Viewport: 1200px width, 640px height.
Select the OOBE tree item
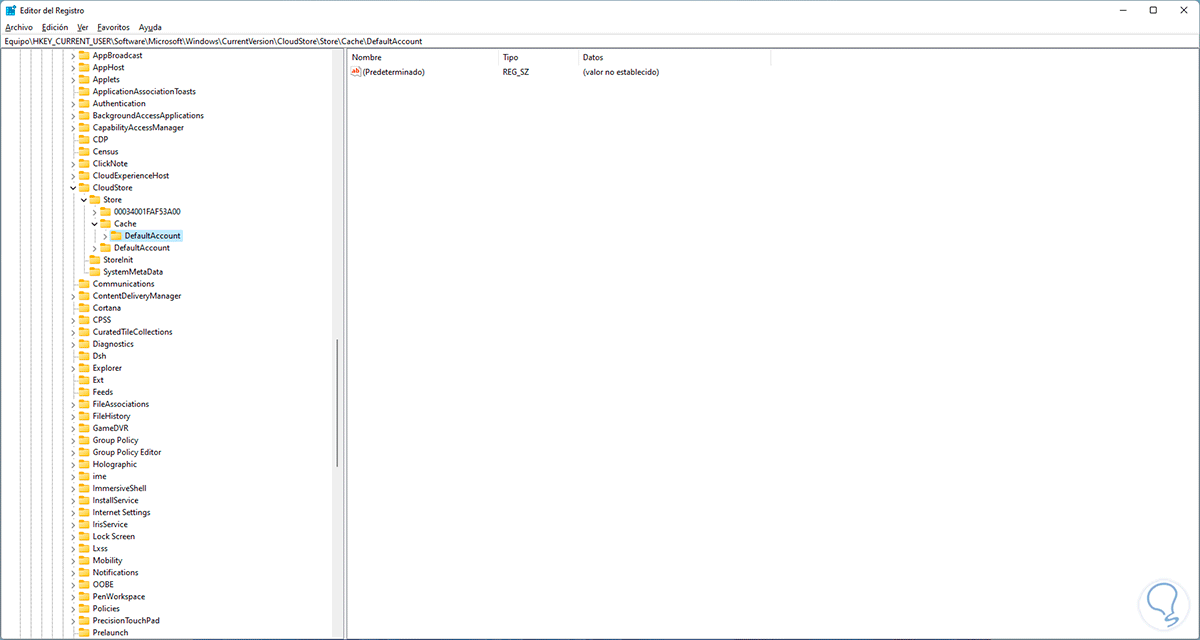coord(103,584)
